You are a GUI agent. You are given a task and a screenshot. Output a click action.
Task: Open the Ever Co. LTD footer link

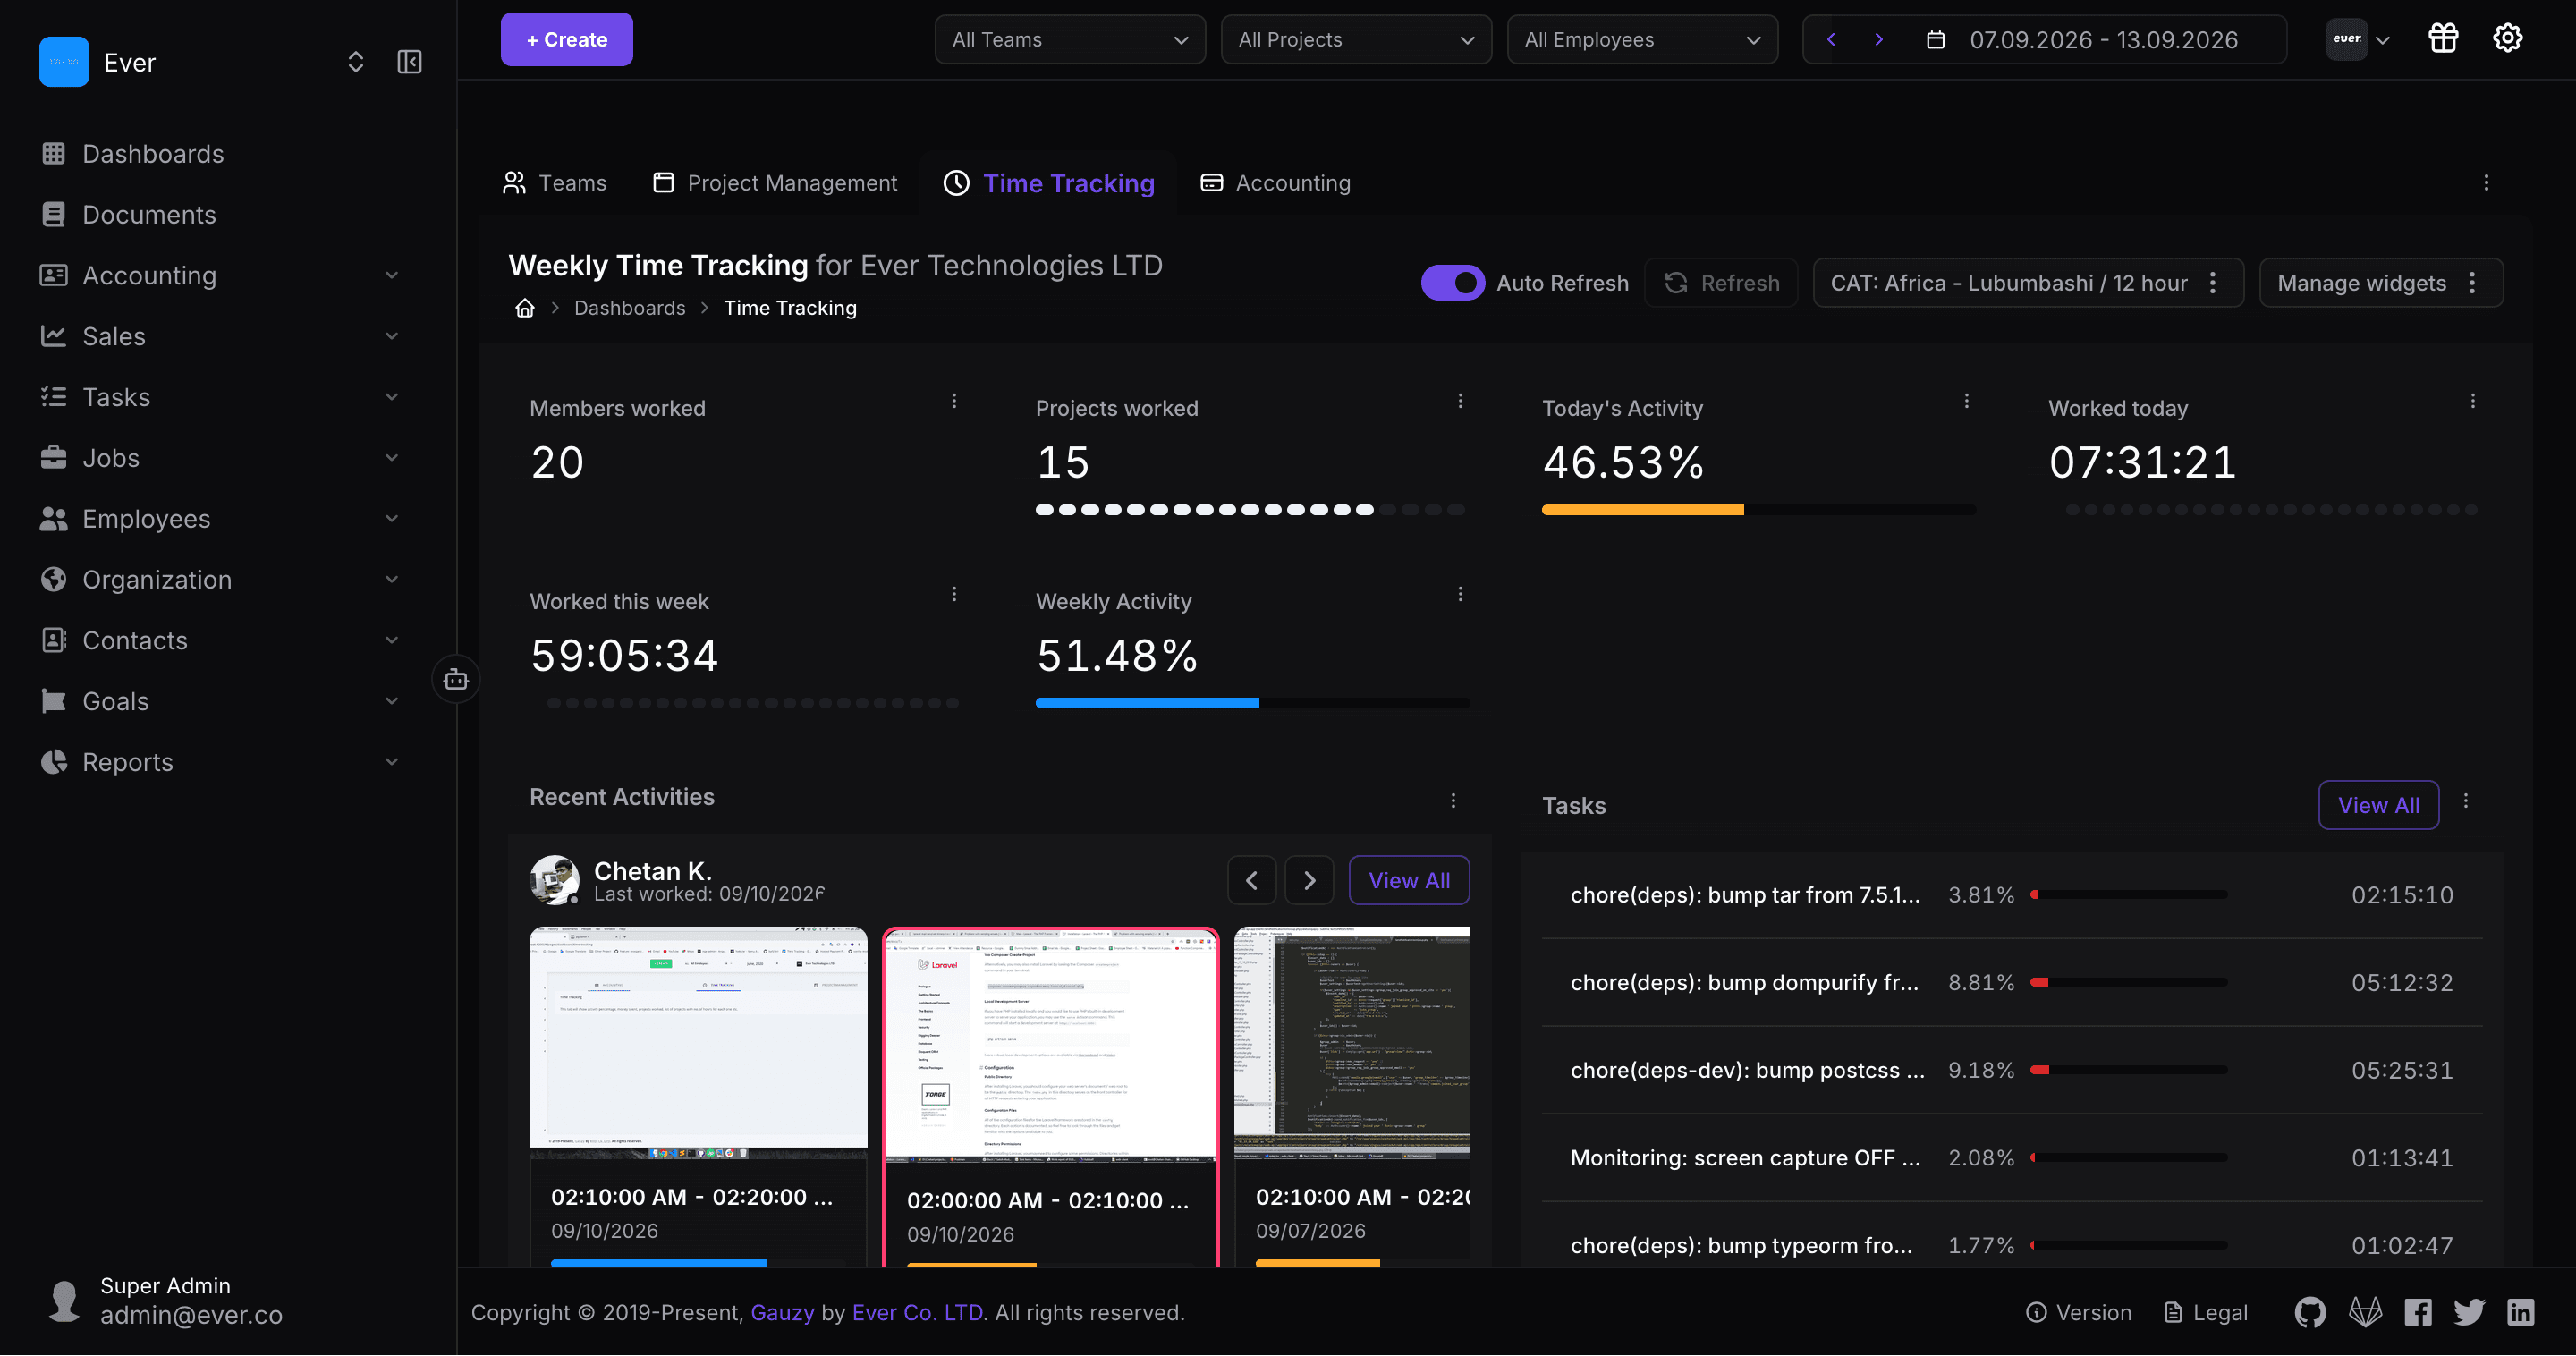coord(917,1313)
